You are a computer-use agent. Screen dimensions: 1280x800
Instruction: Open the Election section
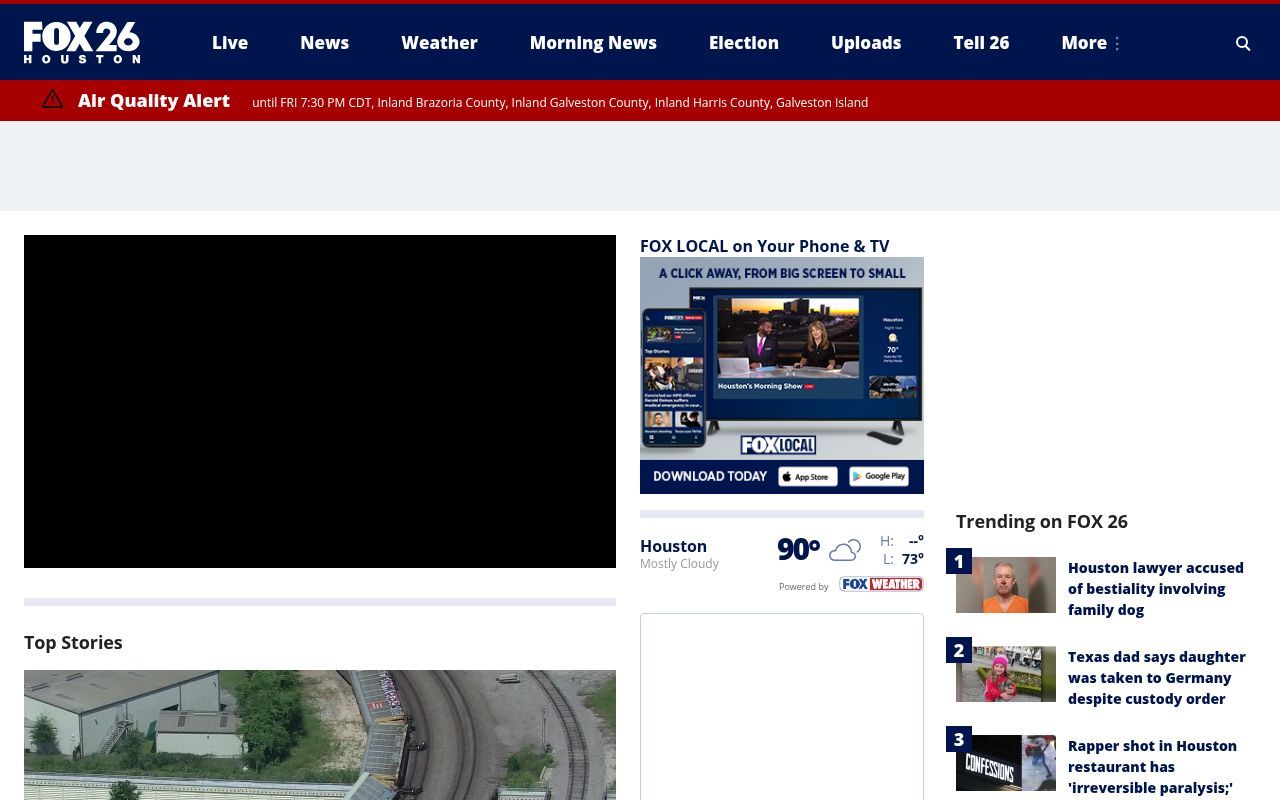point(744,42)
